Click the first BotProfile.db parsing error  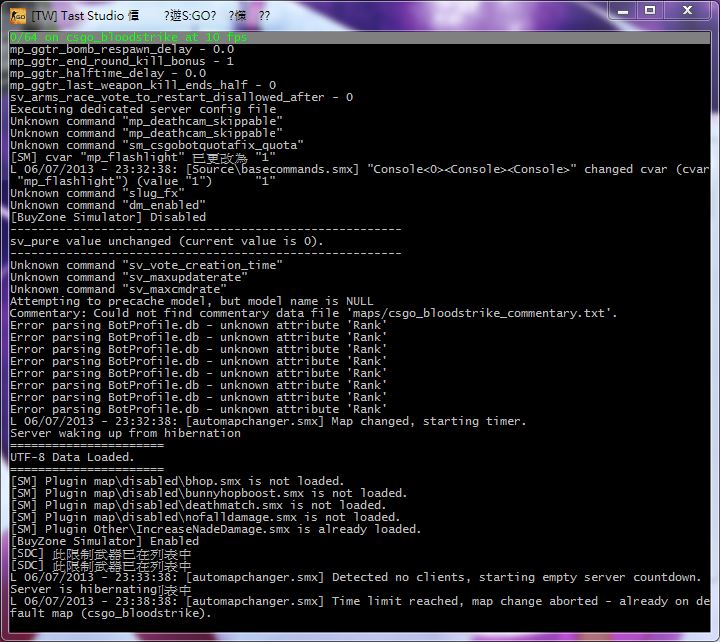point(198,325)
